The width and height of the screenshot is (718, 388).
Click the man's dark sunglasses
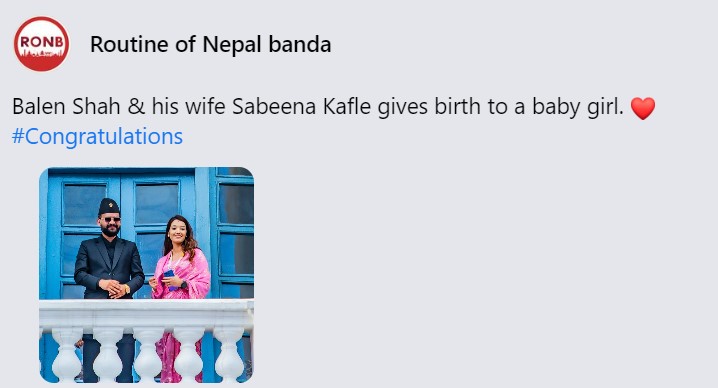coord(110,220)
